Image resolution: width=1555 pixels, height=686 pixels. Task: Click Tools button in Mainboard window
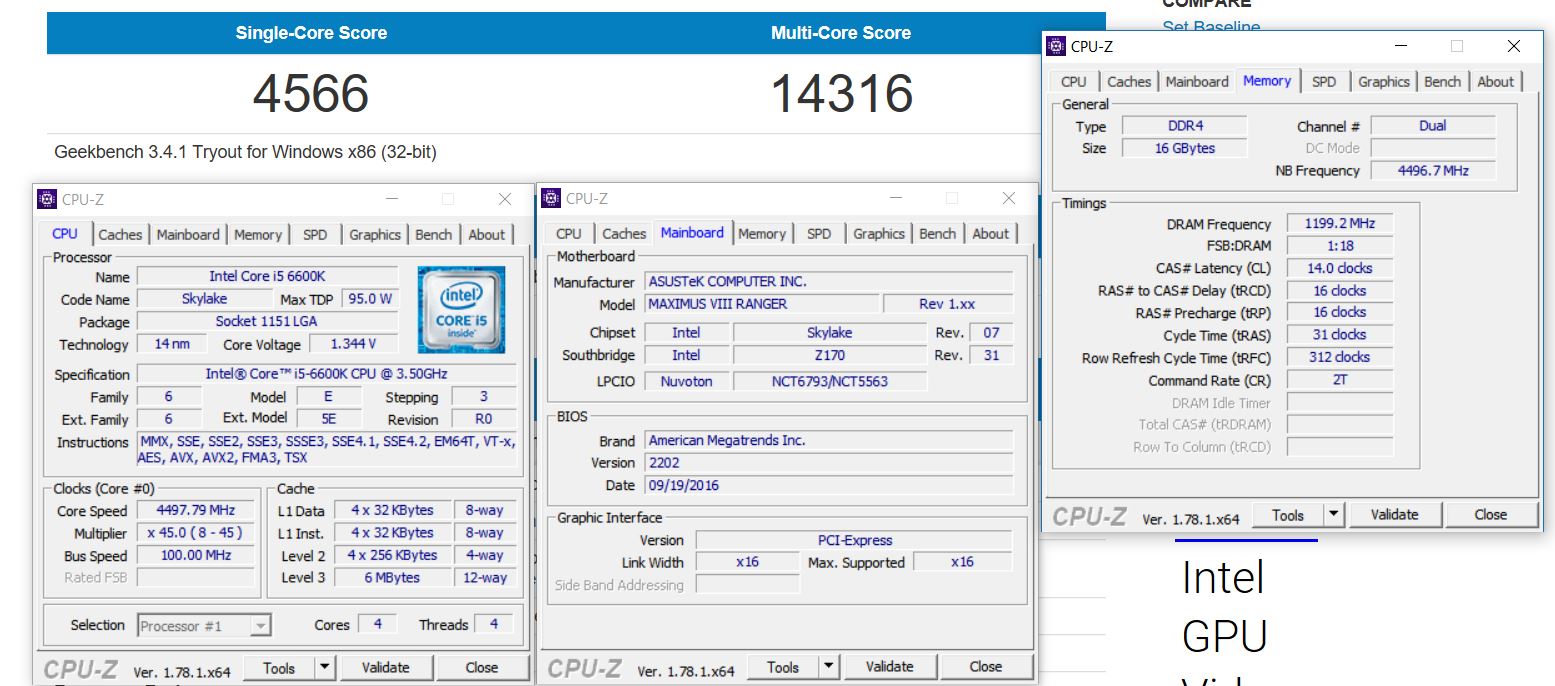tap(783, 667)
